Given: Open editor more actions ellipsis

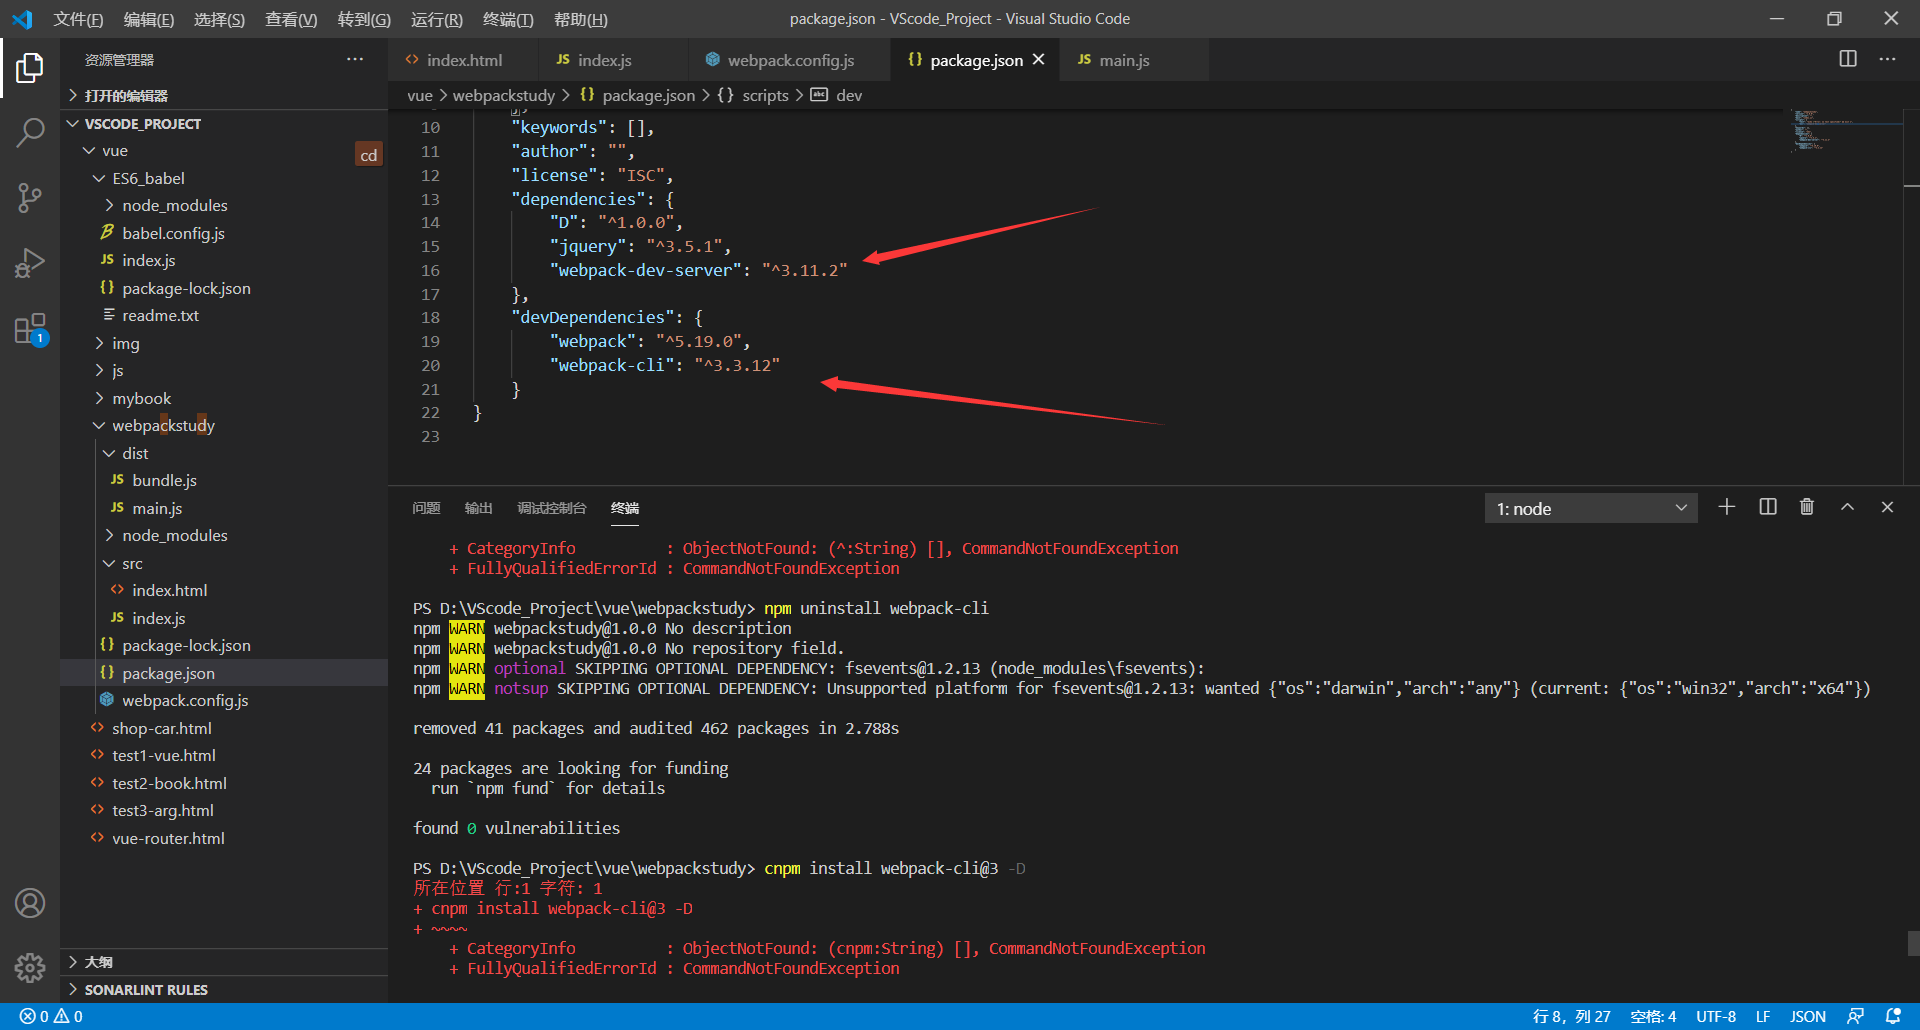Looking at the screenshot, I should (1887, 59).
